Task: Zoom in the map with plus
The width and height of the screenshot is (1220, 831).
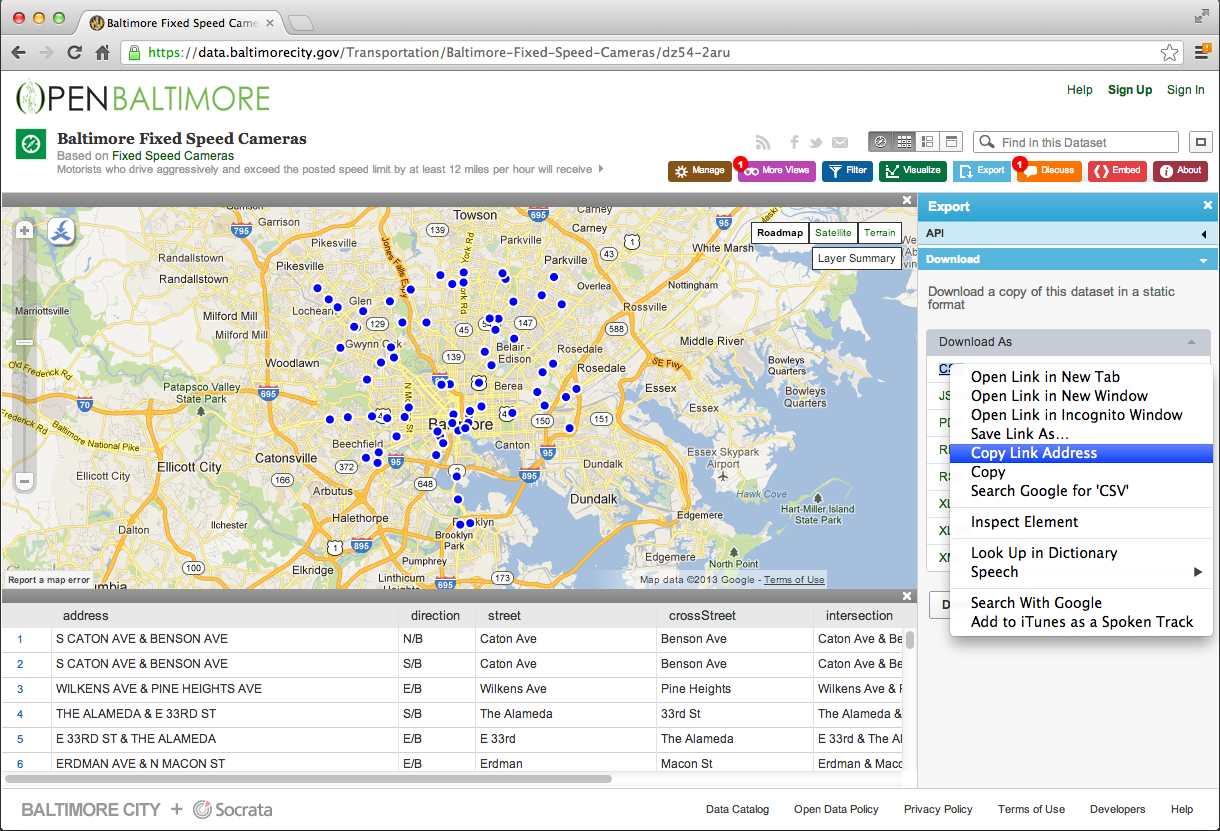Action: tap(25, 231)
